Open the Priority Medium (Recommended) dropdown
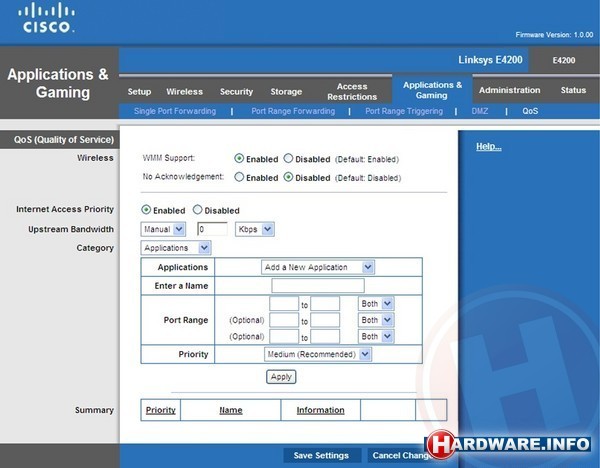The image size is (600, 468). [318, 354]
